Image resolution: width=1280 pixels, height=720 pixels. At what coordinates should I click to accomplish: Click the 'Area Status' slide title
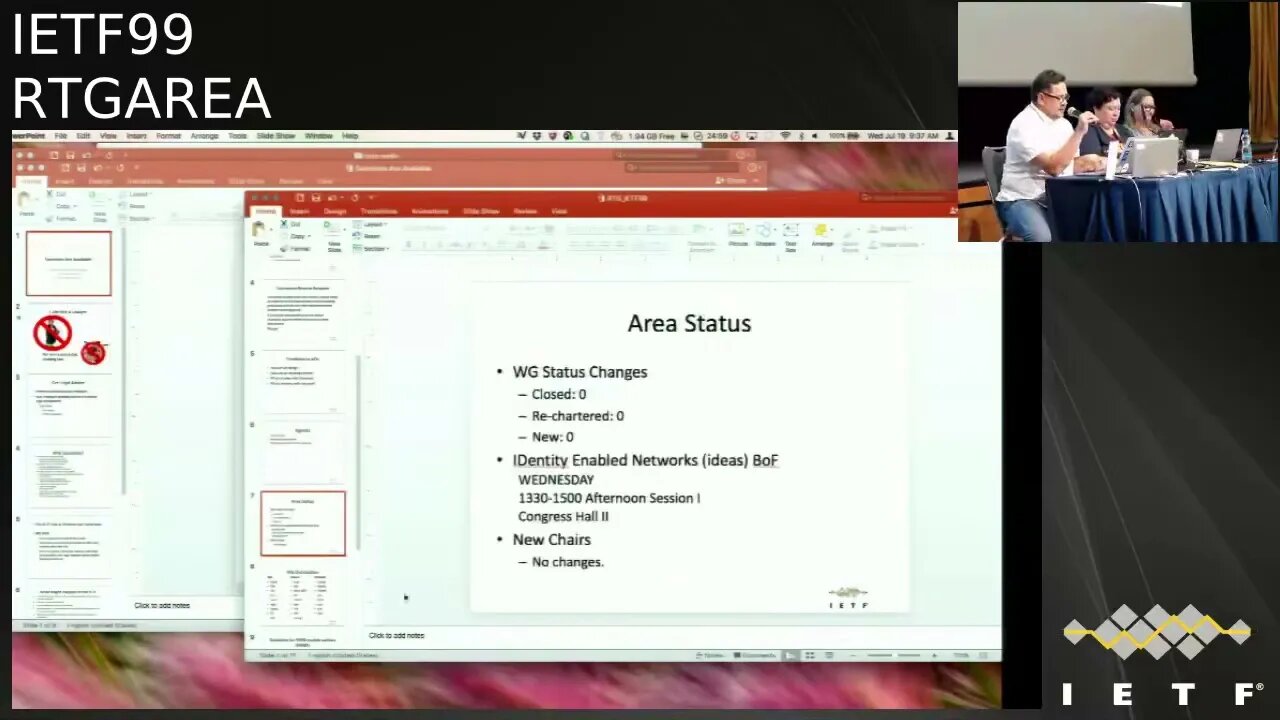(x=689, y=323)
